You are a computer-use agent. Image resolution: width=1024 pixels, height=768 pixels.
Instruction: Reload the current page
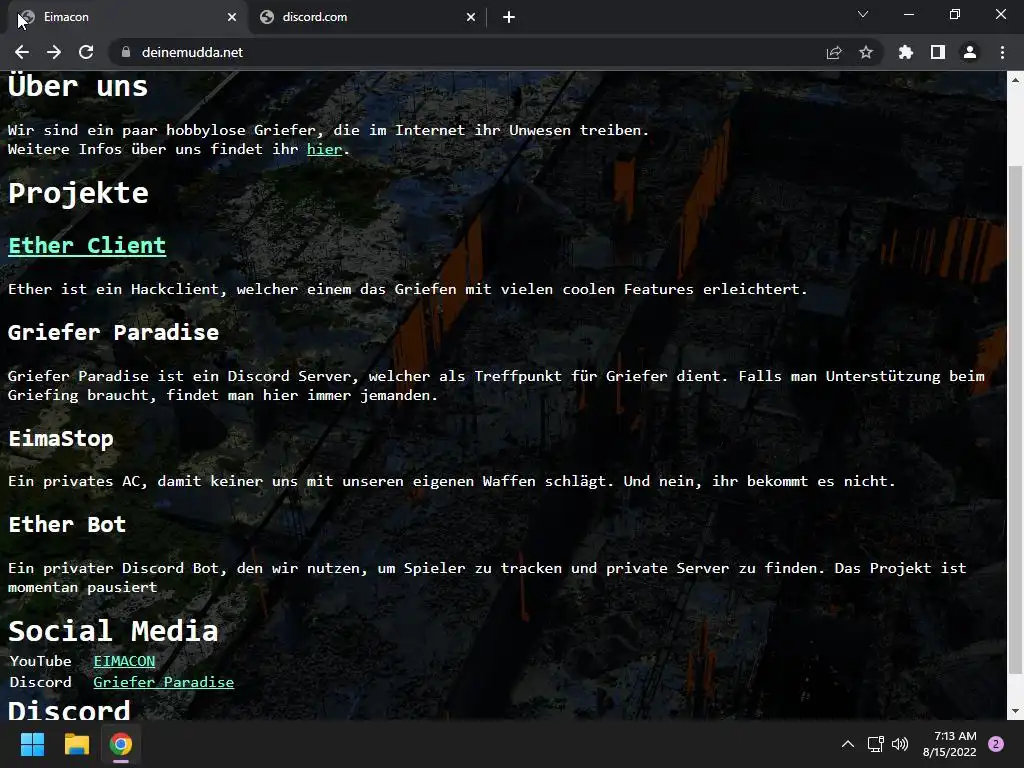tap(86, 52)
